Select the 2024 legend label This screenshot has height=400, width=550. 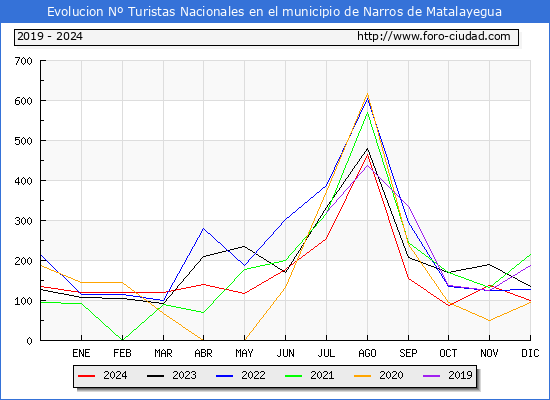click(115, 375)
